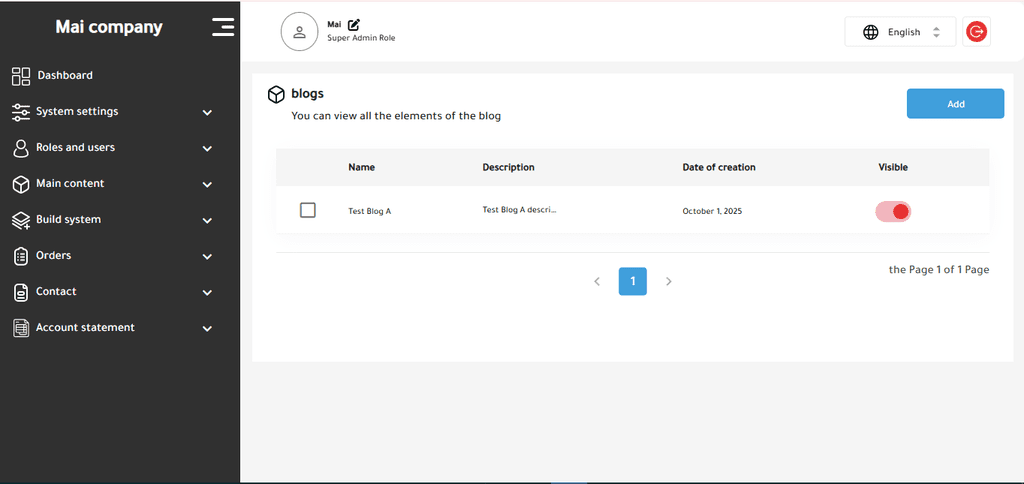Click the Main content cube icon
The image size is (1024, 484).
(x=21, y=184)
